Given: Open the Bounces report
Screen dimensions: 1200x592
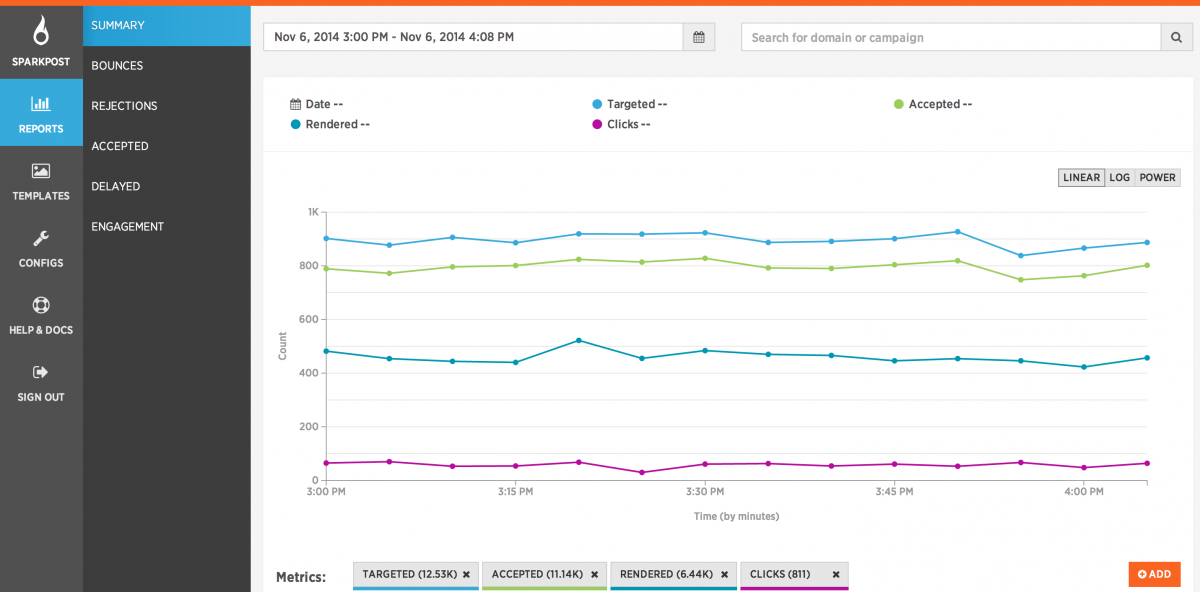Looking at the screenshot, I should [x=117, y=66].
